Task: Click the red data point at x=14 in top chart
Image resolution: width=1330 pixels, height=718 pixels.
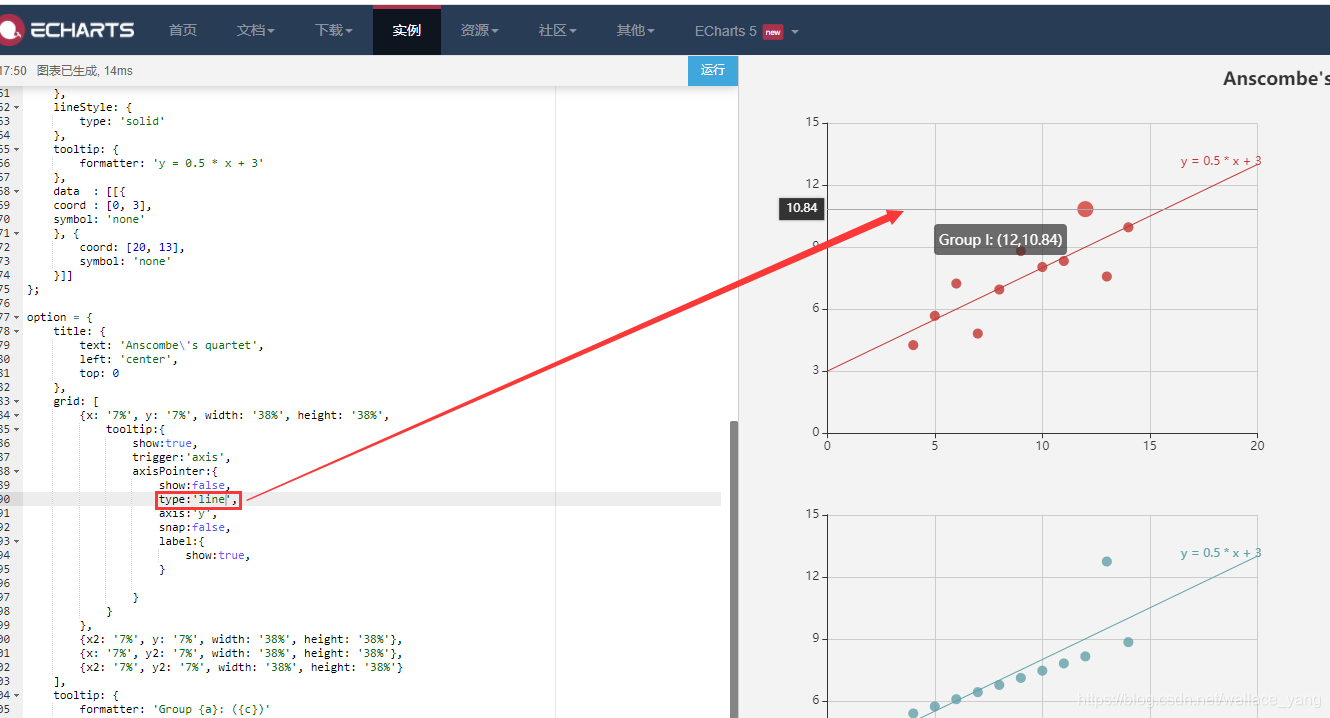Action: (1128, 227)
